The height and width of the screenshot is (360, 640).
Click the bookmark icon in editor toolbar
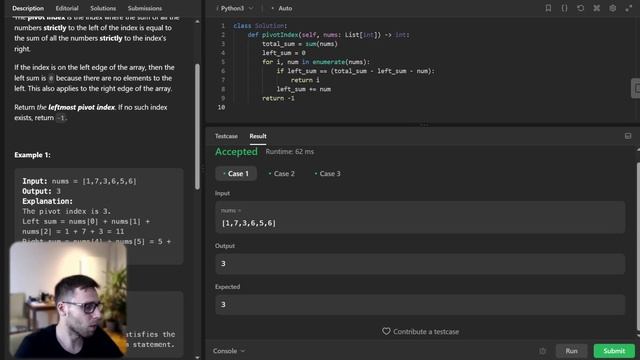[548, 8]
